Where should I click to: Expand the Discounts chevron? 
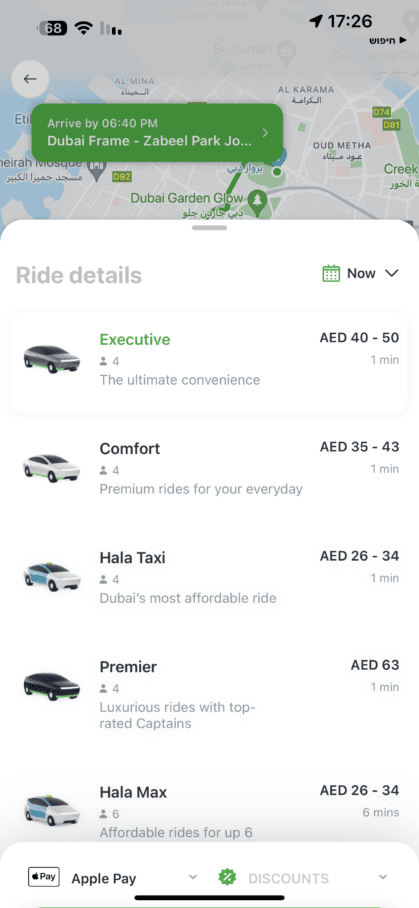pyautogui.click(x=383, y=877)
